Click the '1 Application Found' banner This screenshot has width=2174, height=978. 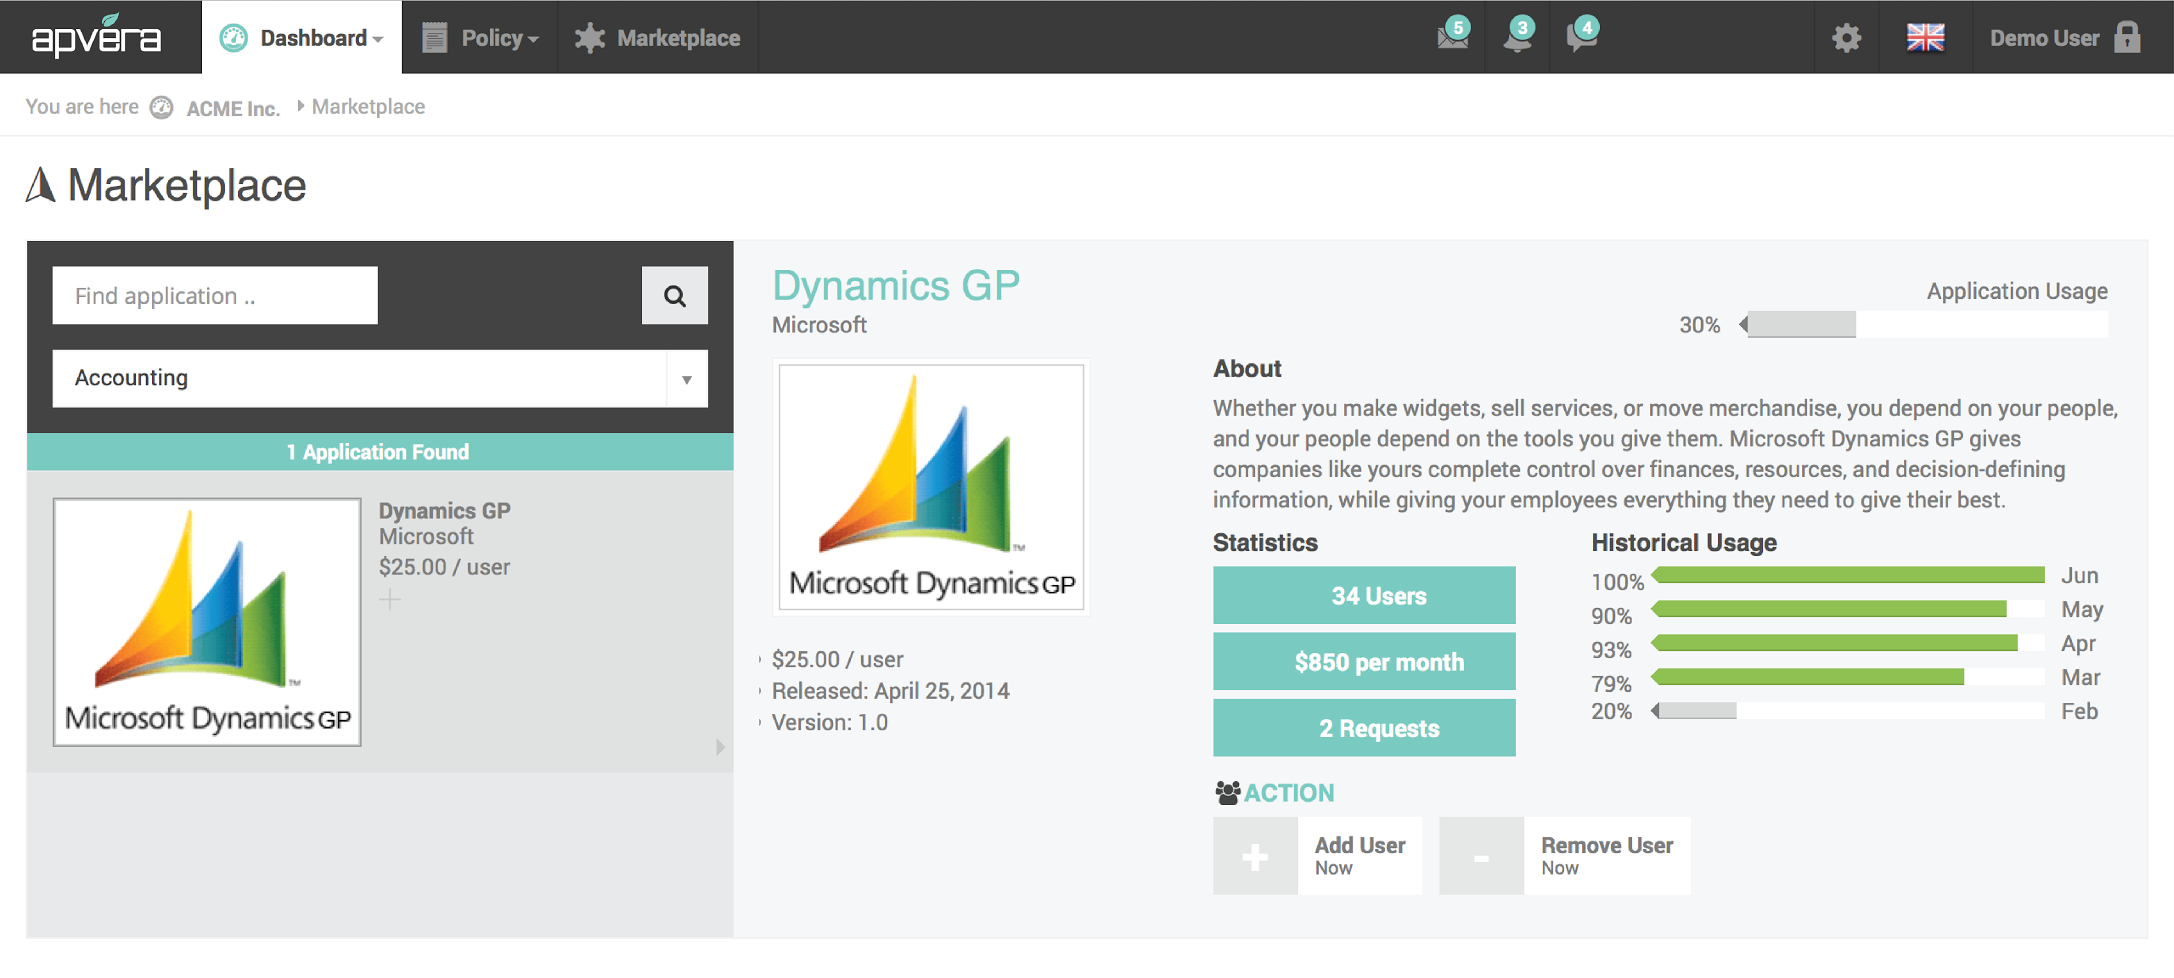pyautogui.click(x=380, y=452)
